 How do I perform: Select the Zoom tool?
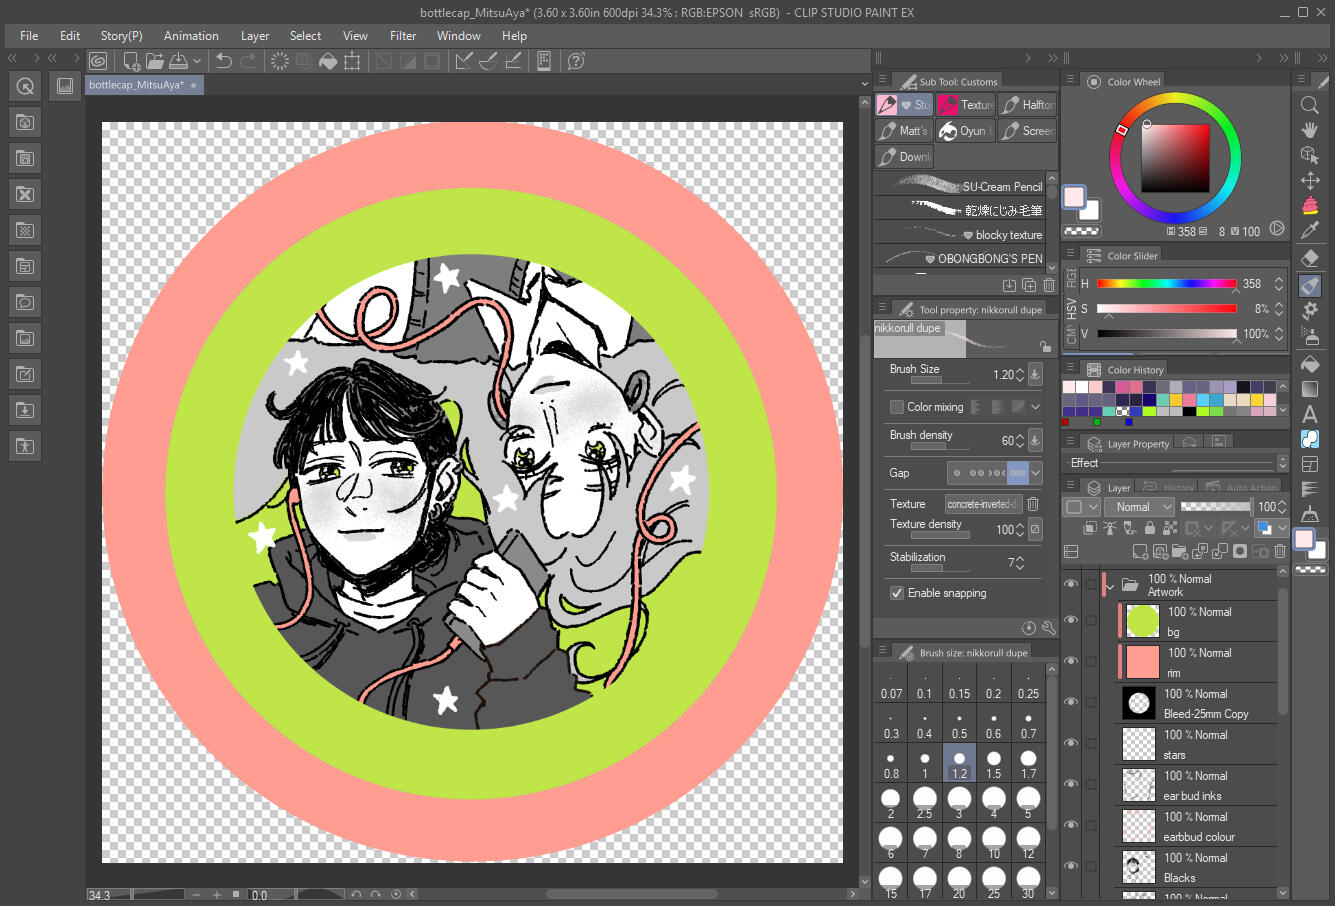(1310, 104)
